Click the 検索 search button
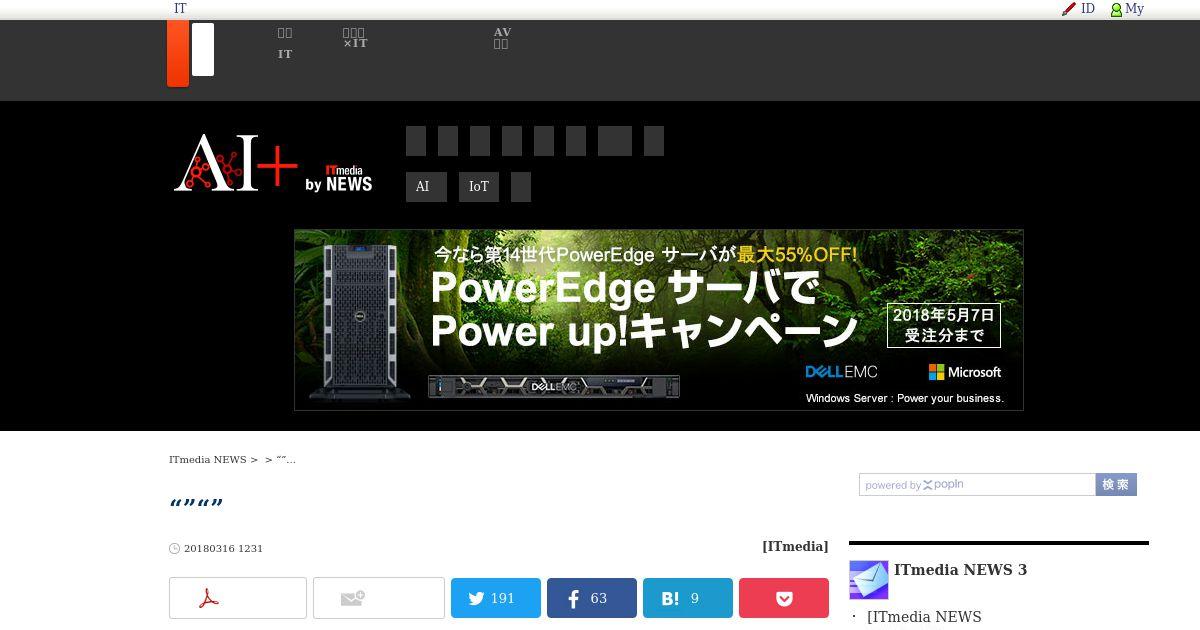The image size is (1200, 630). 1116,485
